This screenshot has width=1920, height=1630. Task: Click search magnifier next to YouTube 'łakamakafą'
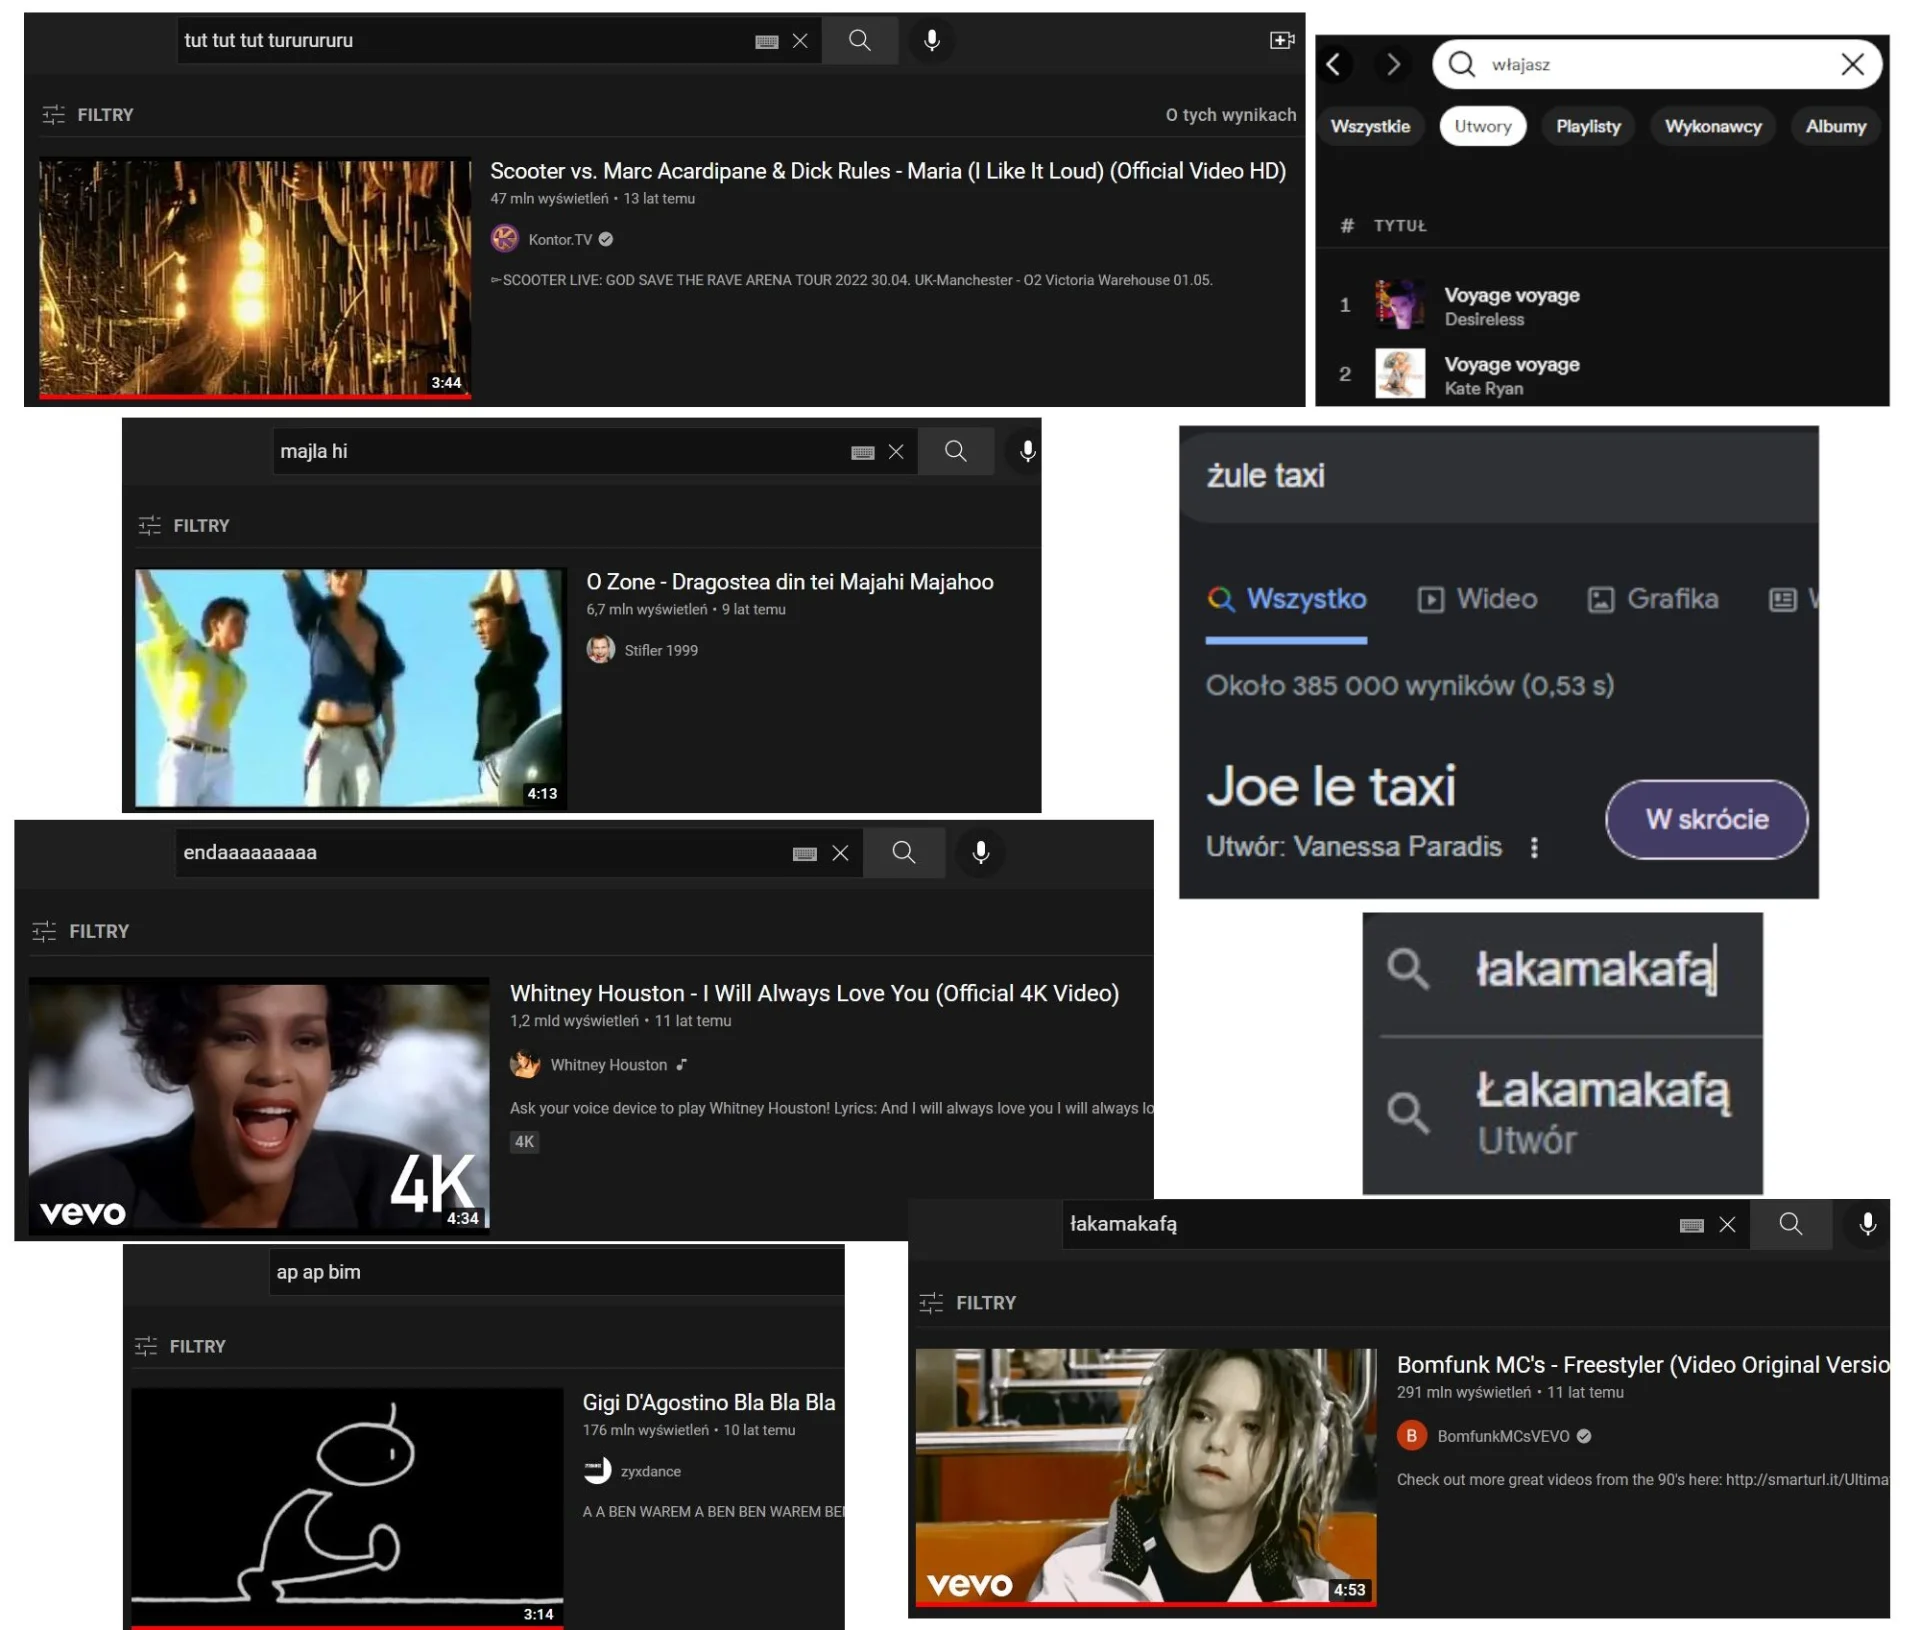pos(1791,1224)
